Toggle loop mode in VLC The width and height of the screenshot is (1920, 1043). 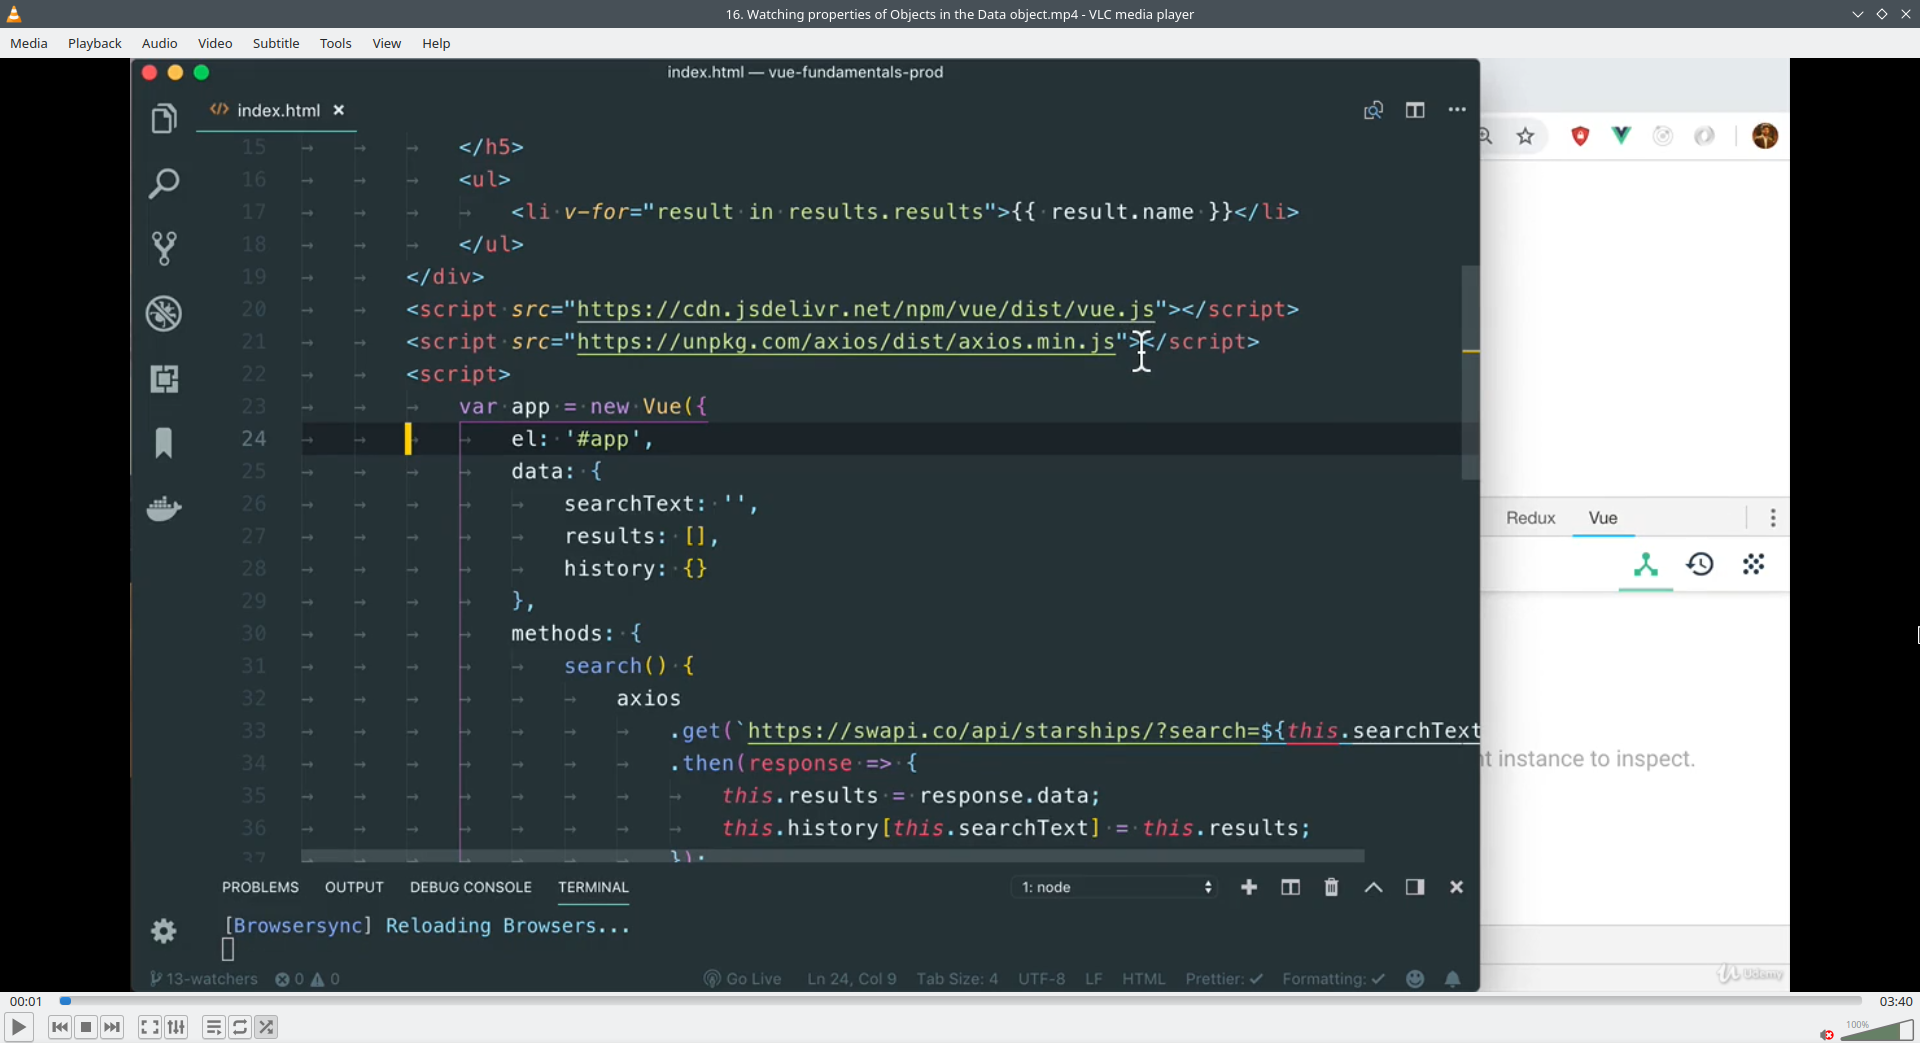pos(240,1027)
